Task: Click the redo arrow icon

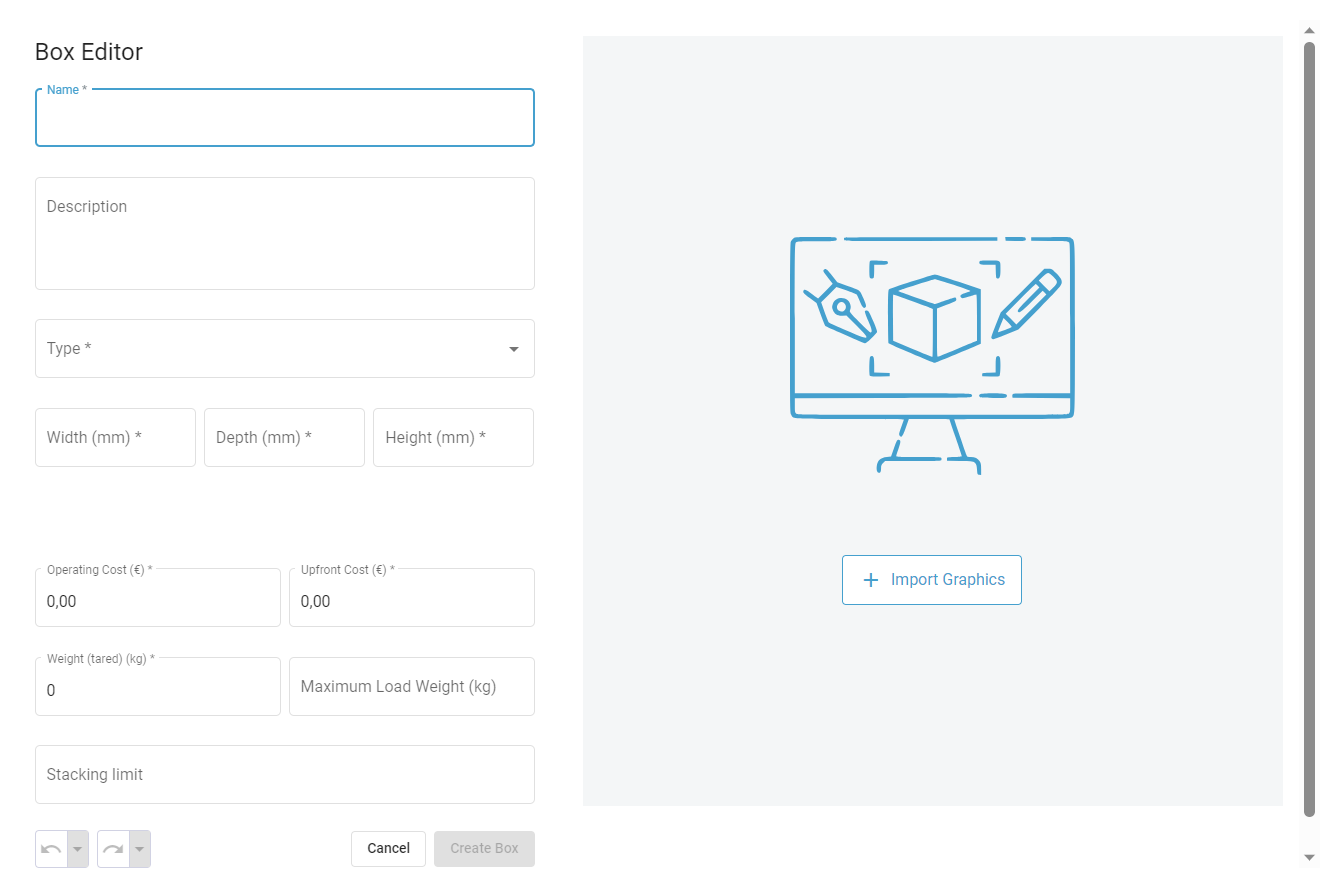Action: point(113,849)
